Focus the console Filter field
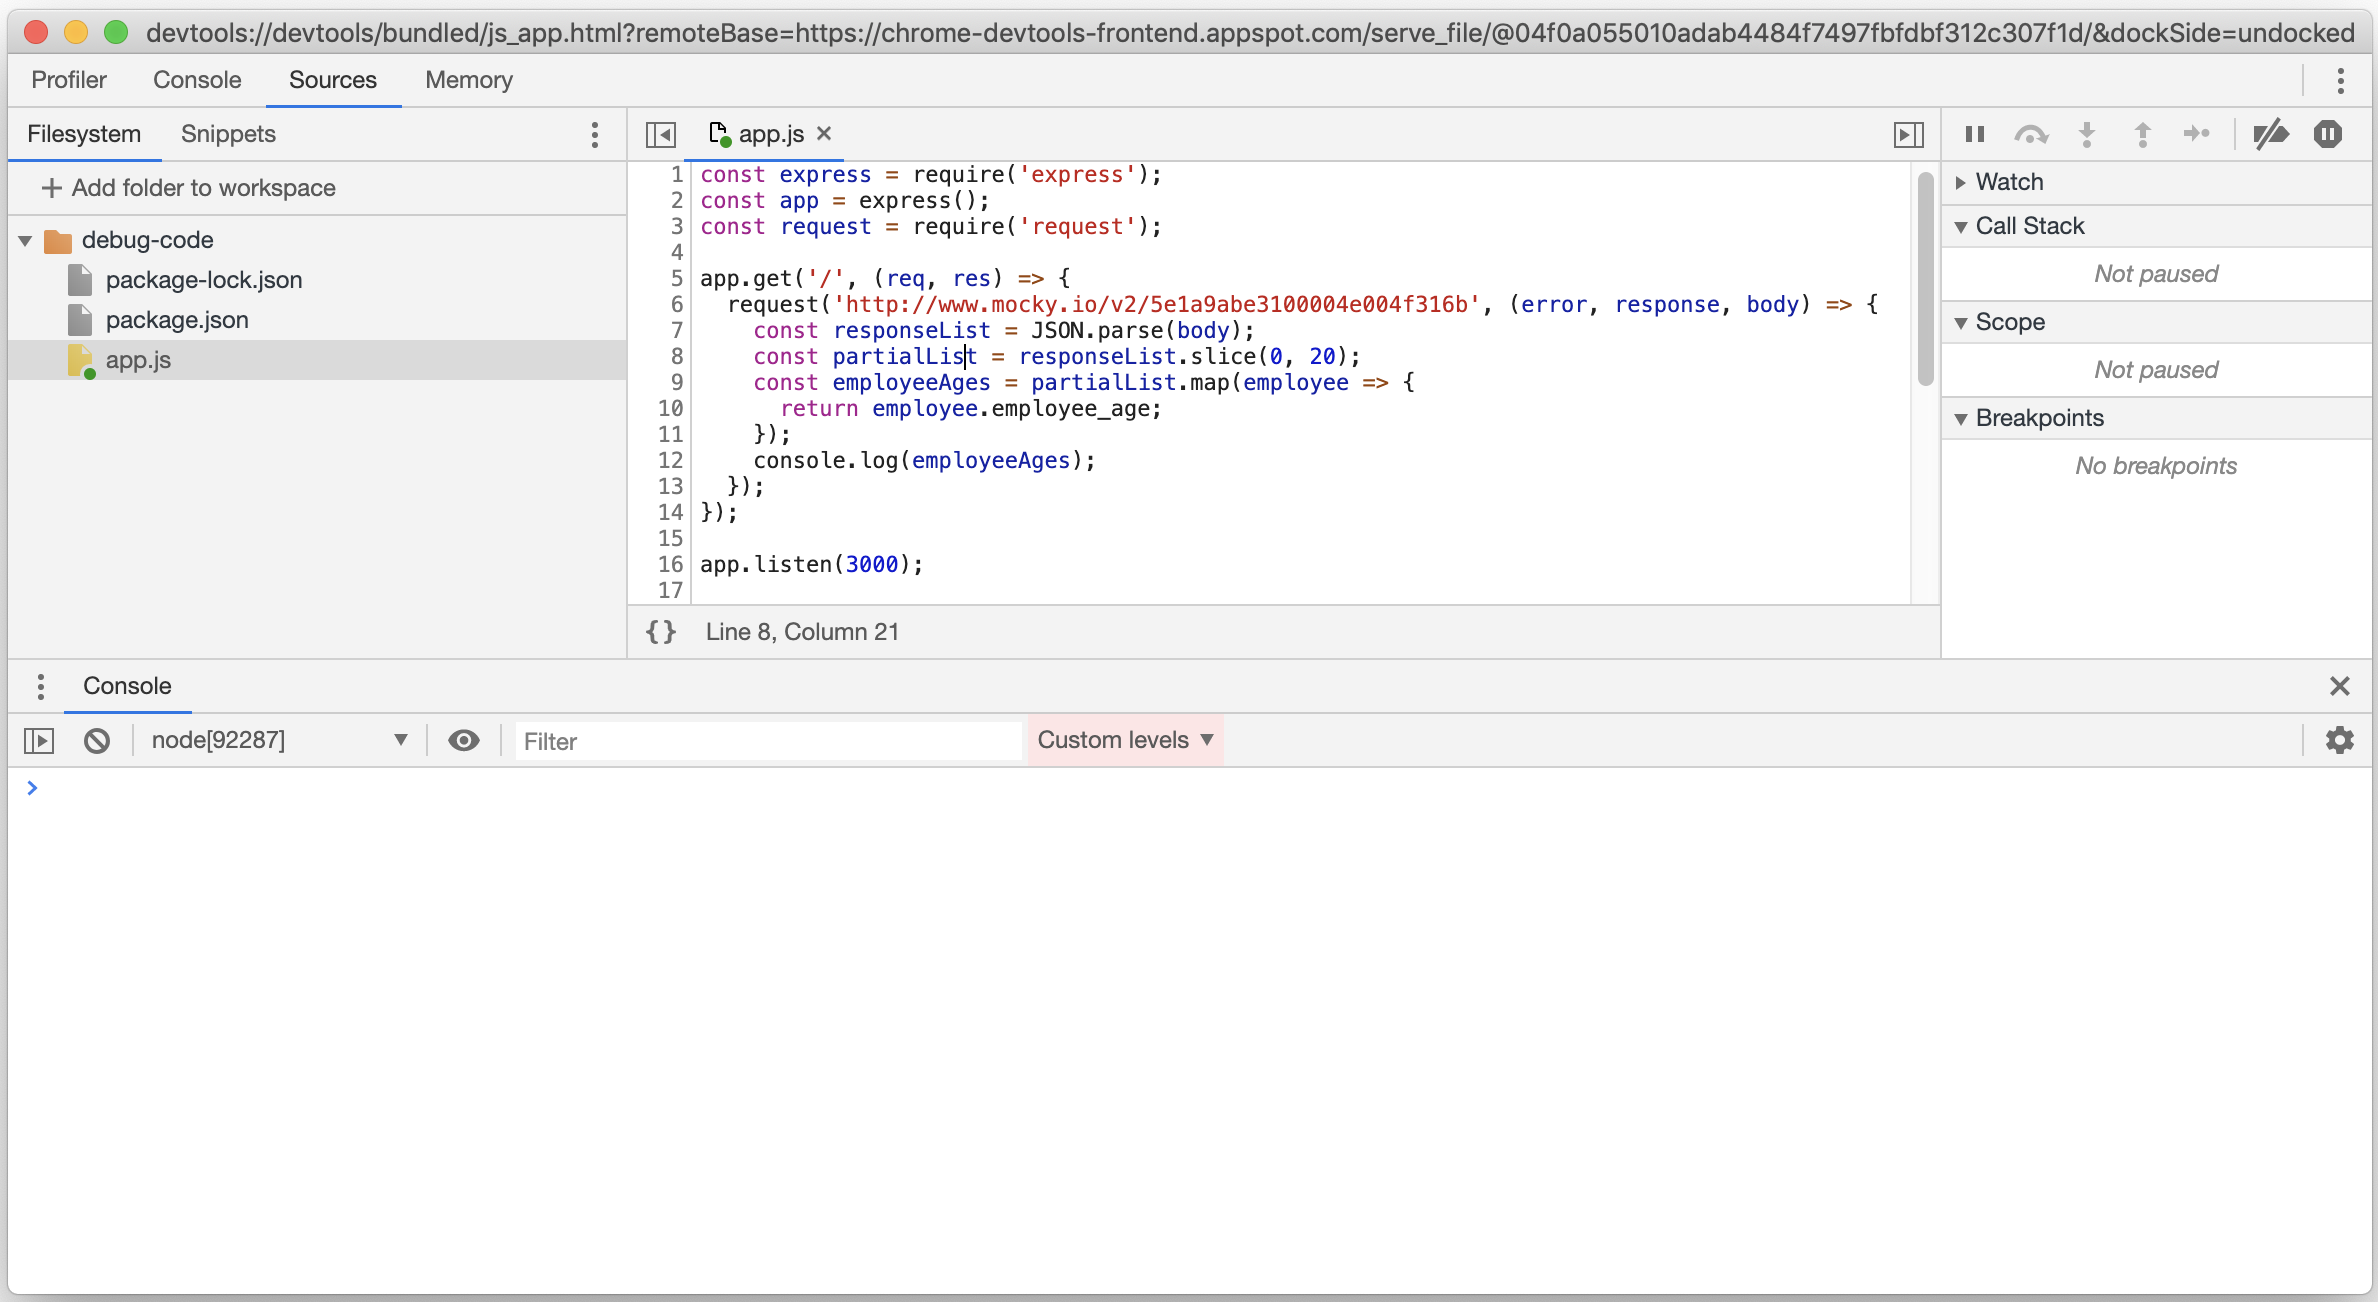 tap(768, 741)
